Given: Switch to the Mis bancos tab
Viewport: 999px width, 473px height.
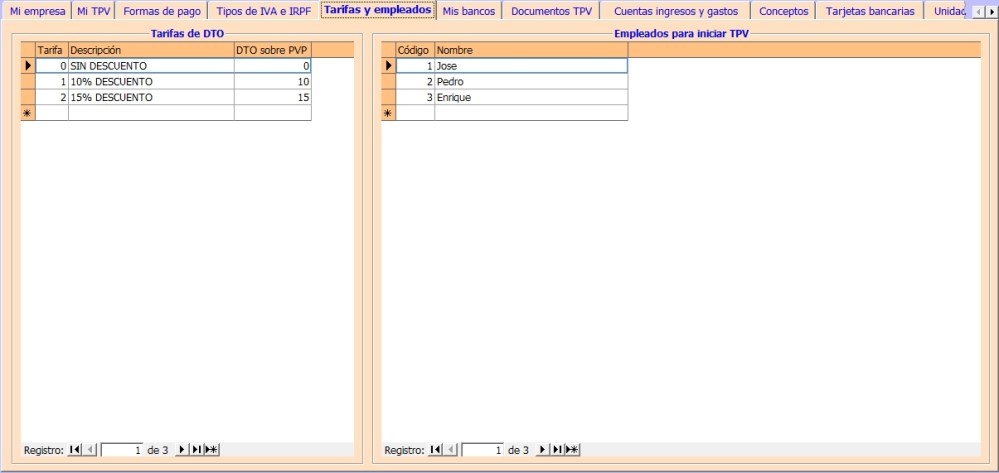Looking at the screenshot, I should tap(468, 11).
